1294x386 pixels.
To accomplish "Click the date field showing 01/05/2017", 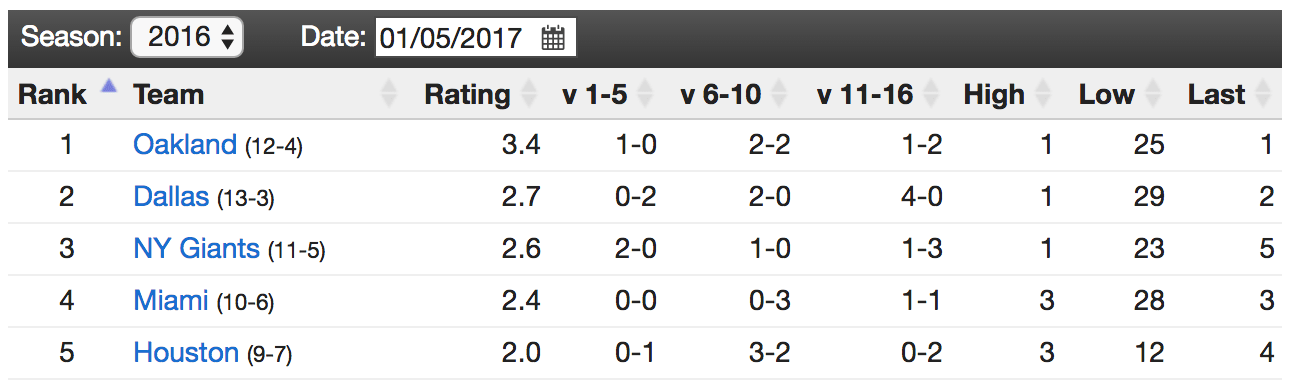I will [x=475, y=39].
